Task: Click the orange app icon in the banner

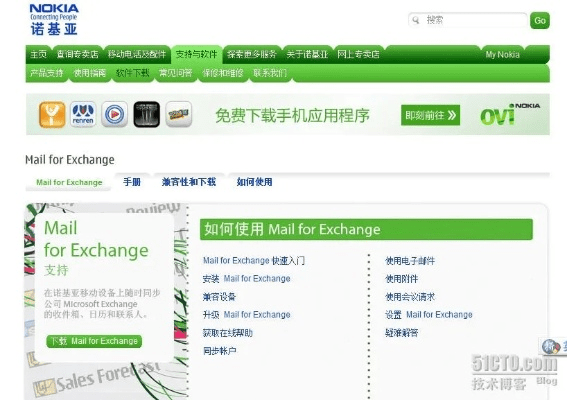Action: 52,115
